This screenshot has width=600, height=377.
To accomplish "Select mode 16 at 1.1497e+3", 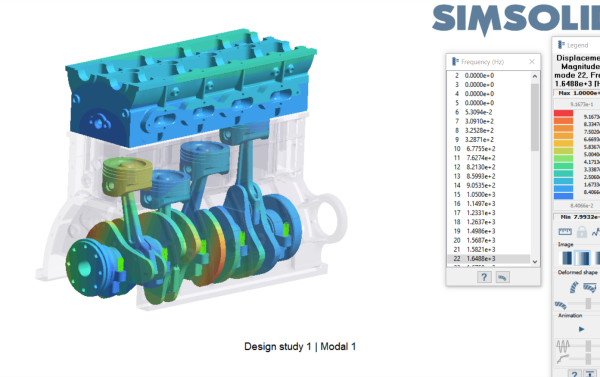I will tap(489, 204).
